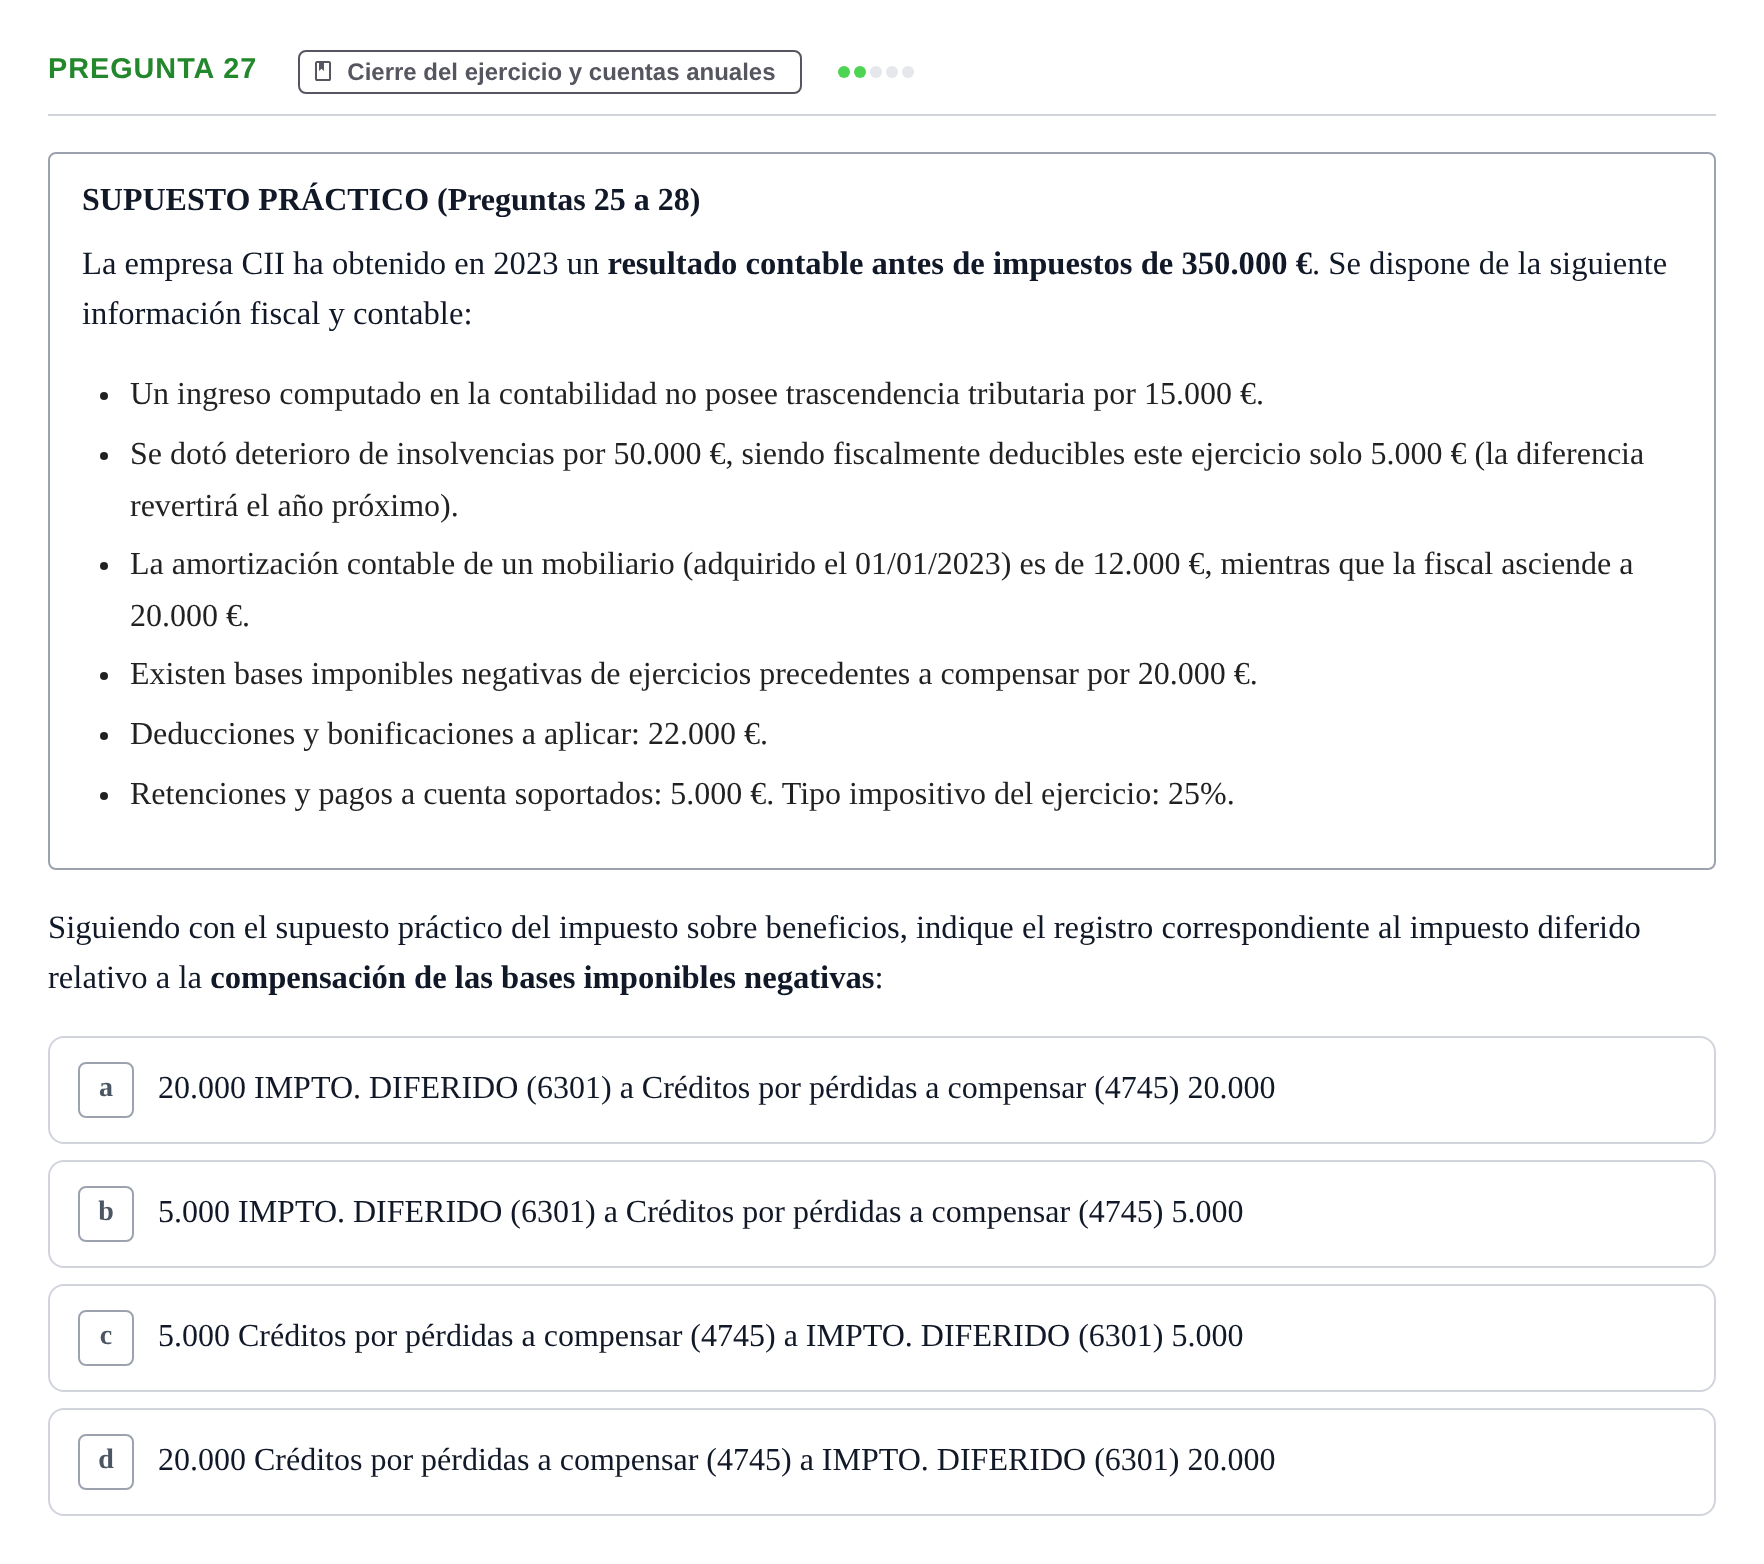
Task: Choose option '20.000 IMPTO. DIFERIDO (6301) a Créditos'
Action: 881,1089
